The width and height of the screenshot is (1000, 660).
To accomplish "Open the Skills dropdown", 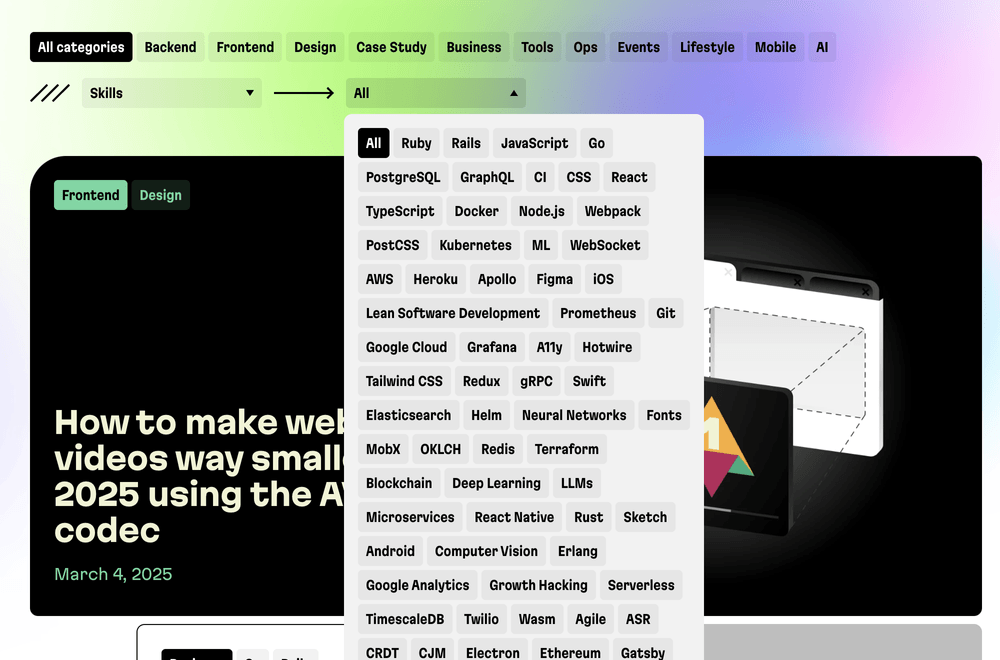I will pos(170,92).
